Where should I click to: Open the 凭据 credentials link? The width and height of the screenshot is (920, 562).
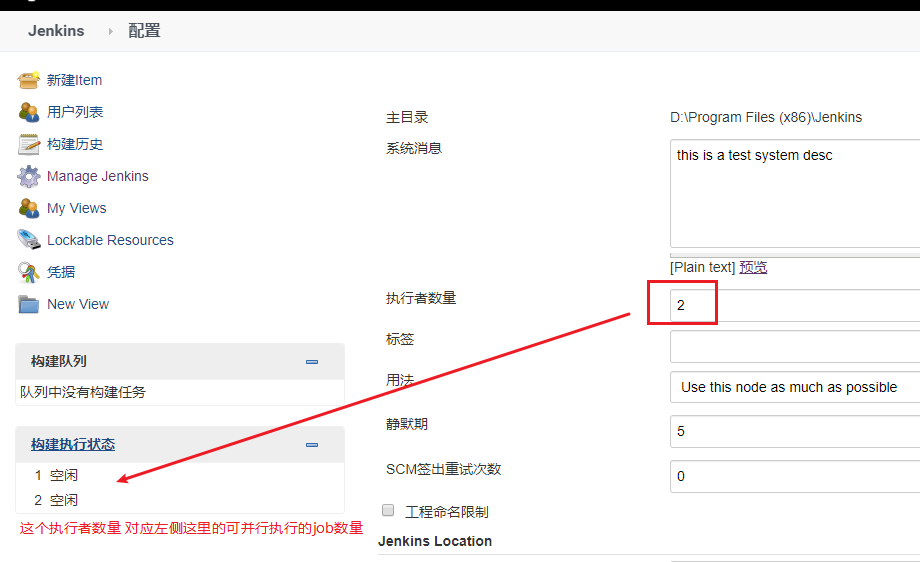61,272
